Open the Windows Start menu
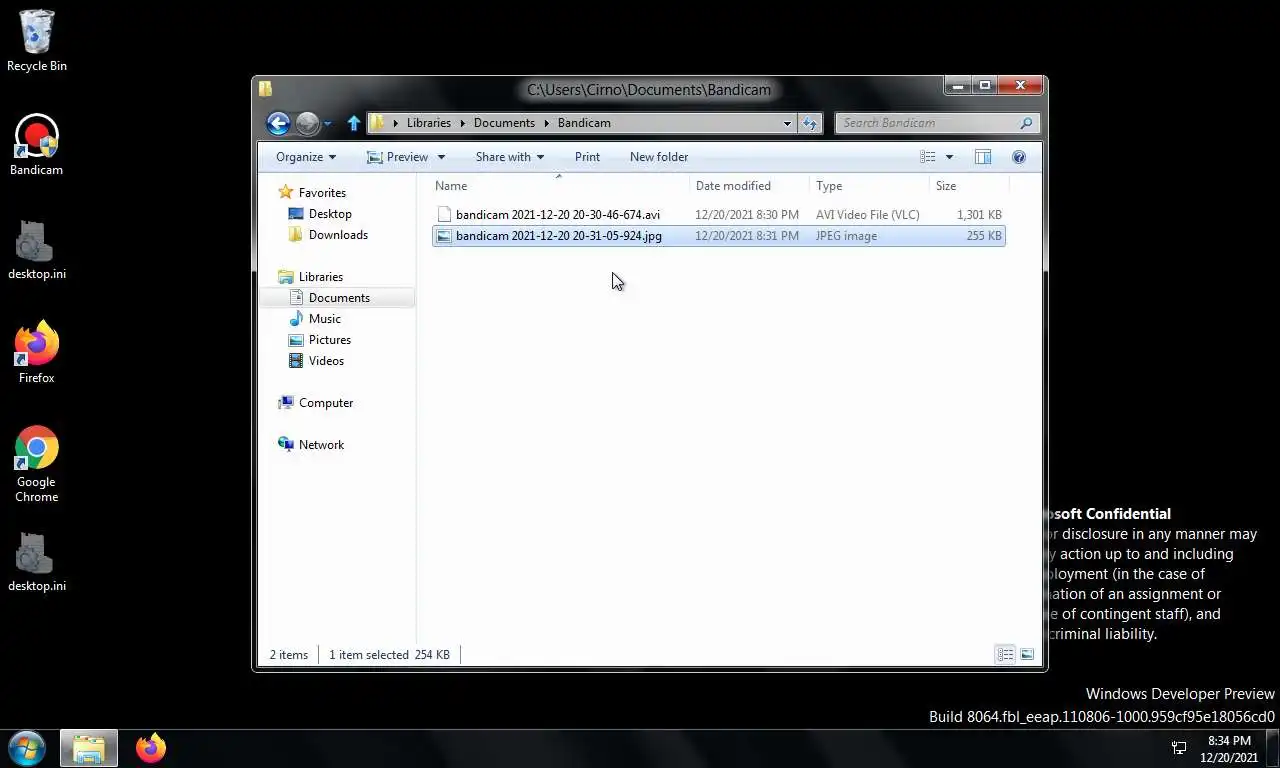 [26, 748]
